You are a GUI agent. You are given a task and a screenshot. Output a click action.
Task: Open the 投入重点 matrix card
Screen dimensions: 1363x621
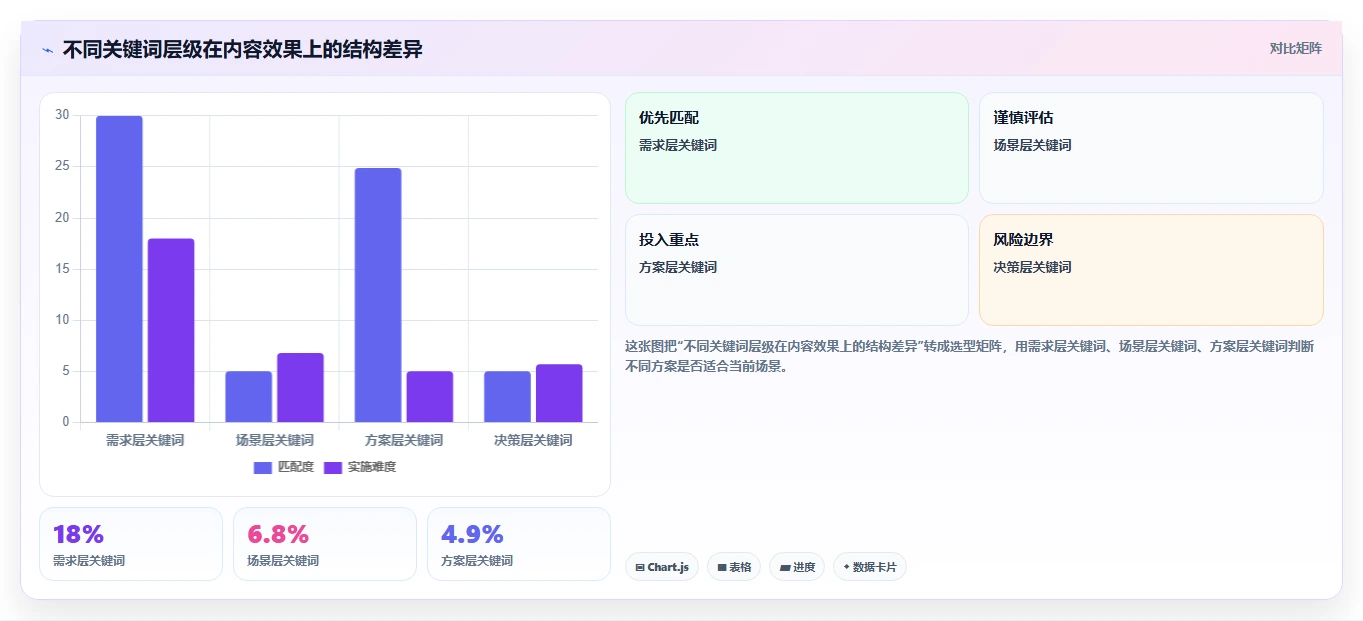[797, 270]
